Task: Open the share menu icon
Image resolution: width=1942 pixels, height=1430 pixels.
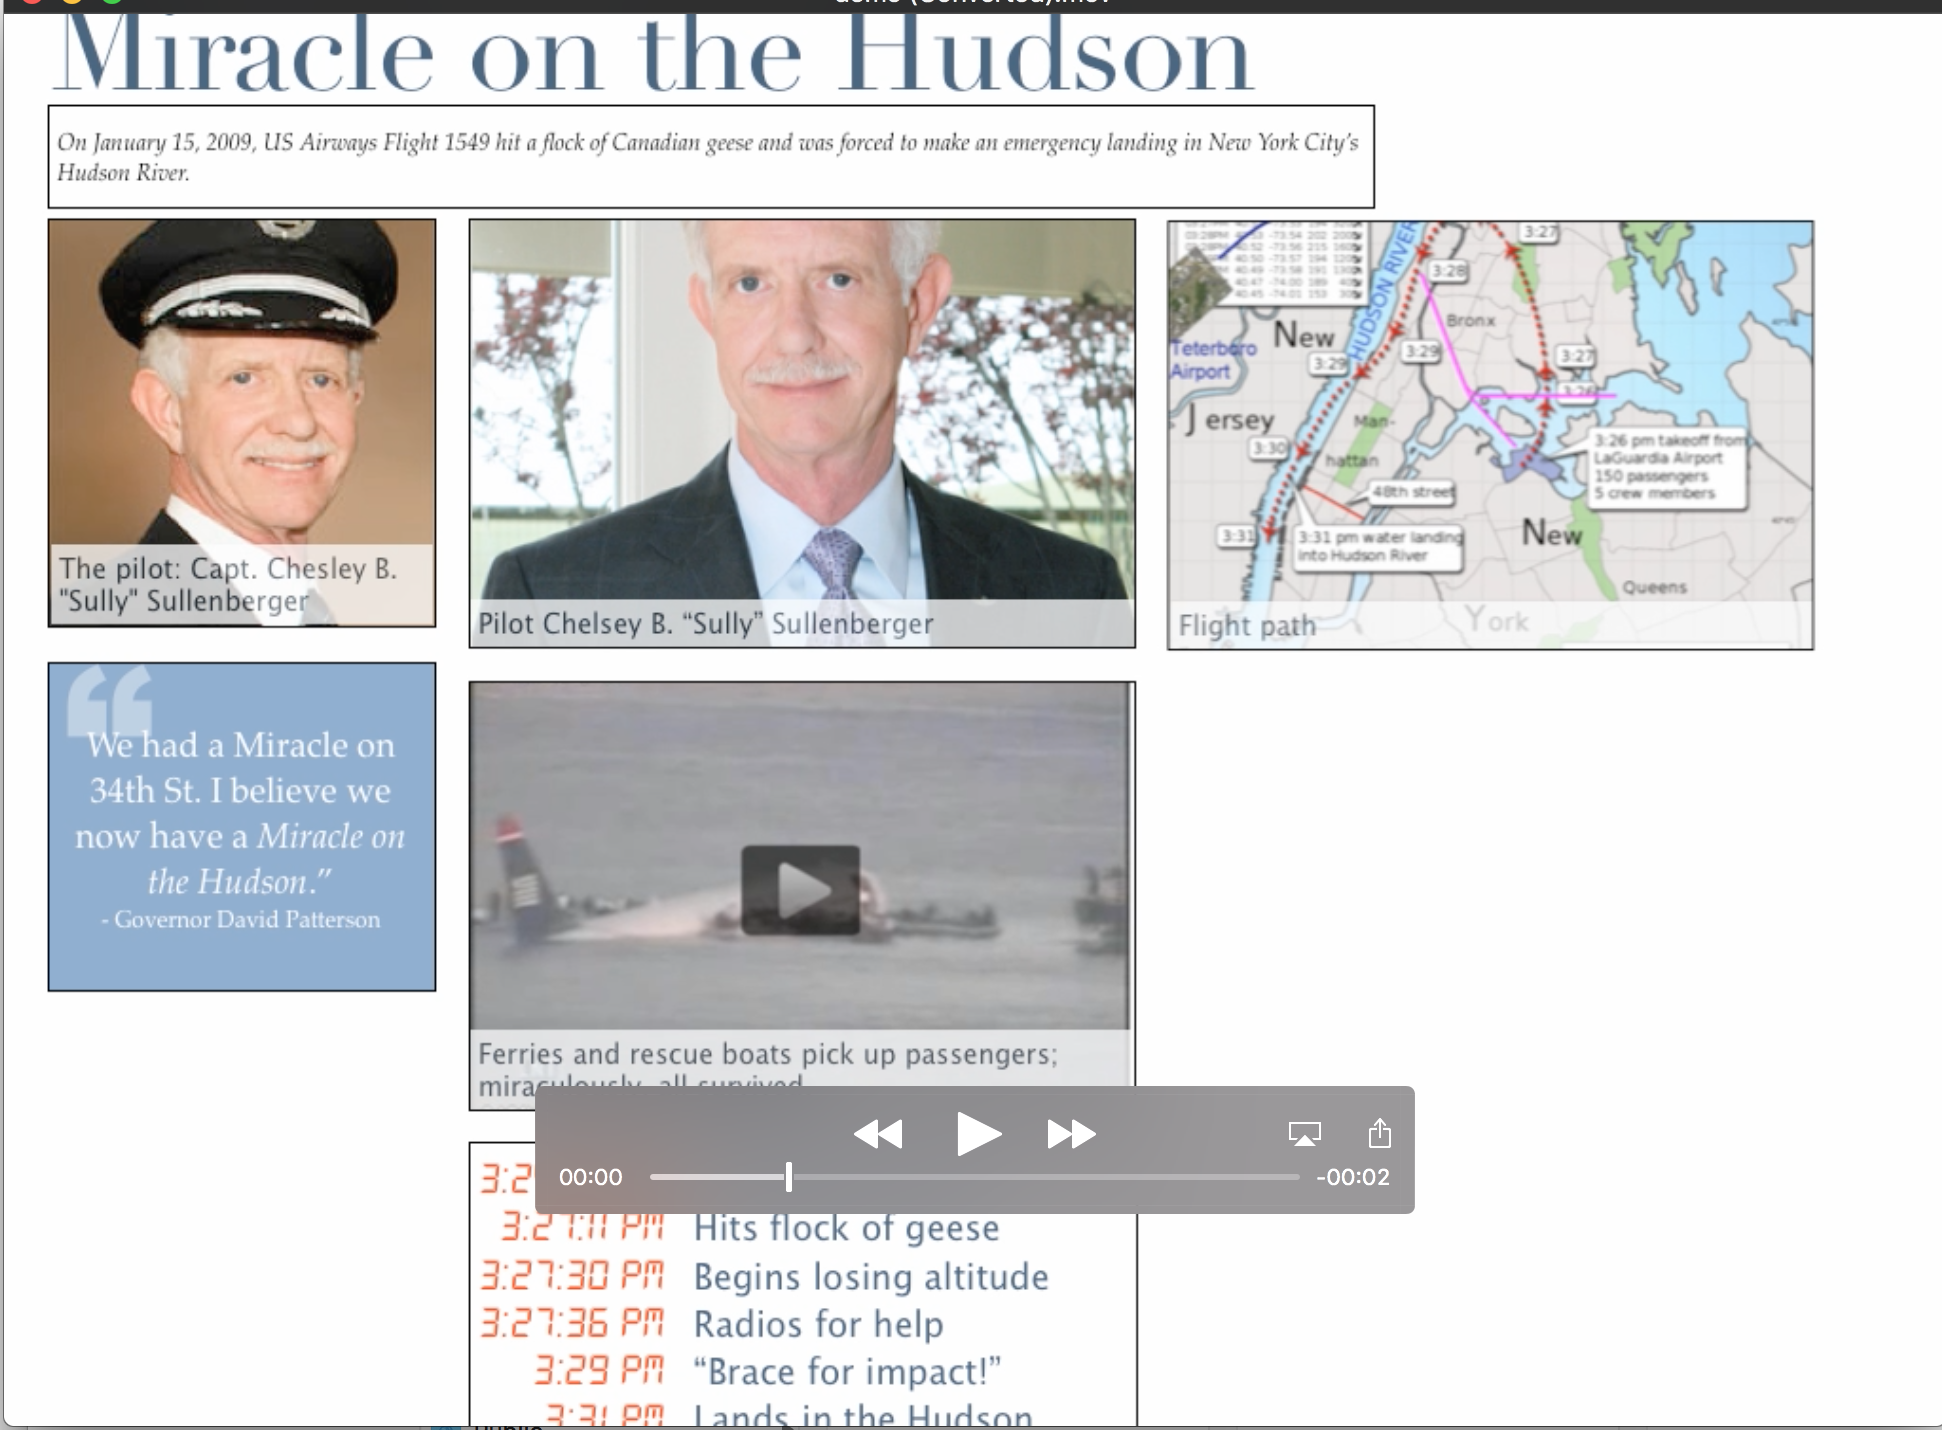Action: coord(1379,1133)
